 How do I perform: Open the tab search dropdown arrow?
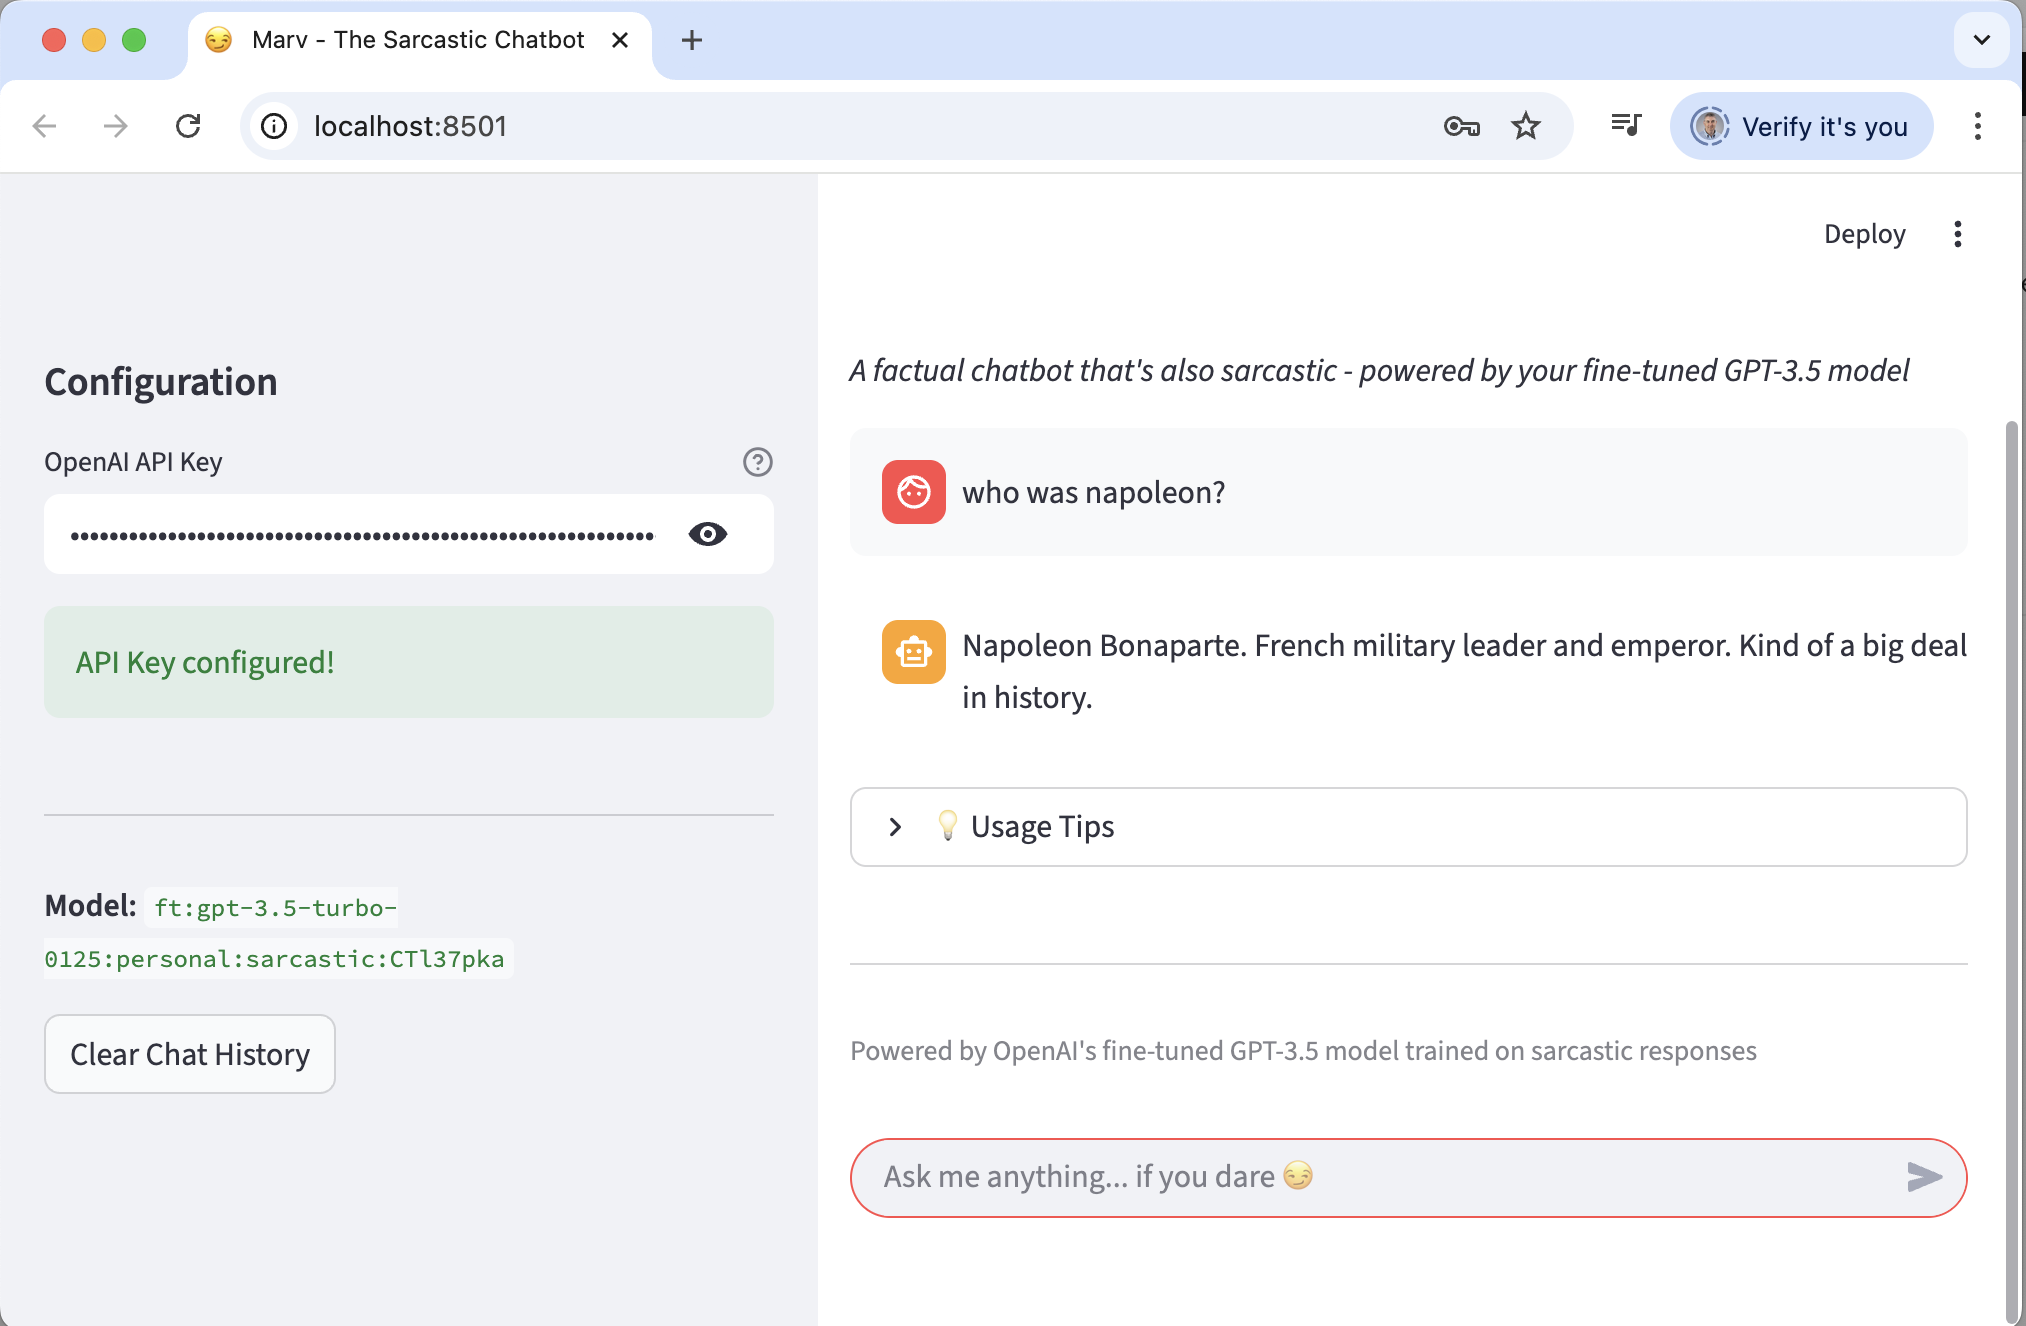point(1981,40)
